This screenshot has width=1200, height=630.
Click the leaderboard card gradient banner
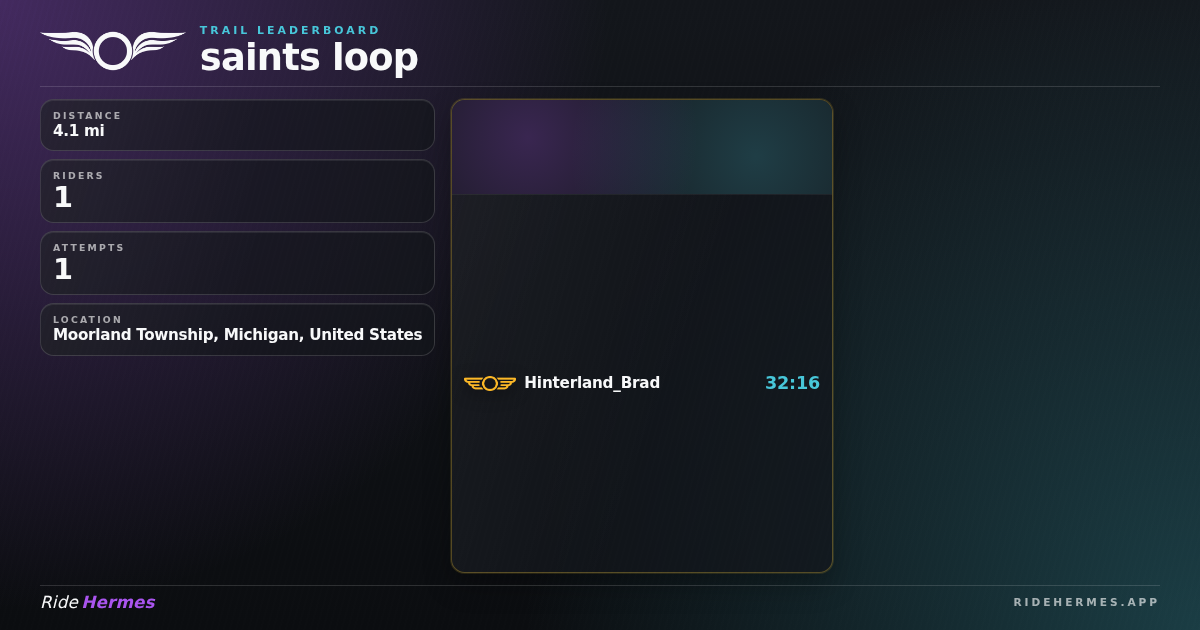click(x=642, y=147)
